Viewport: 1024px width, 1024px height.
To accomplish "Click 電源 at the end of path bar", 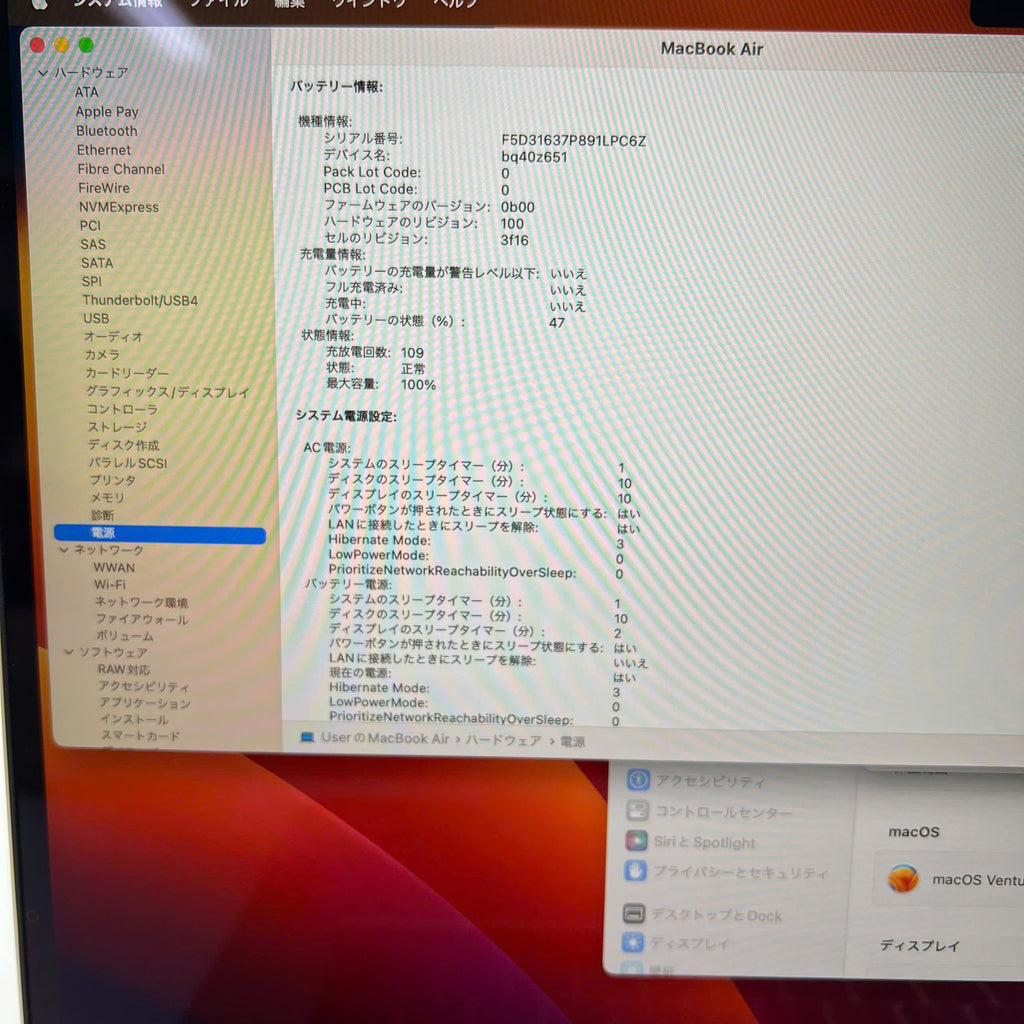I will coord(573,741).
